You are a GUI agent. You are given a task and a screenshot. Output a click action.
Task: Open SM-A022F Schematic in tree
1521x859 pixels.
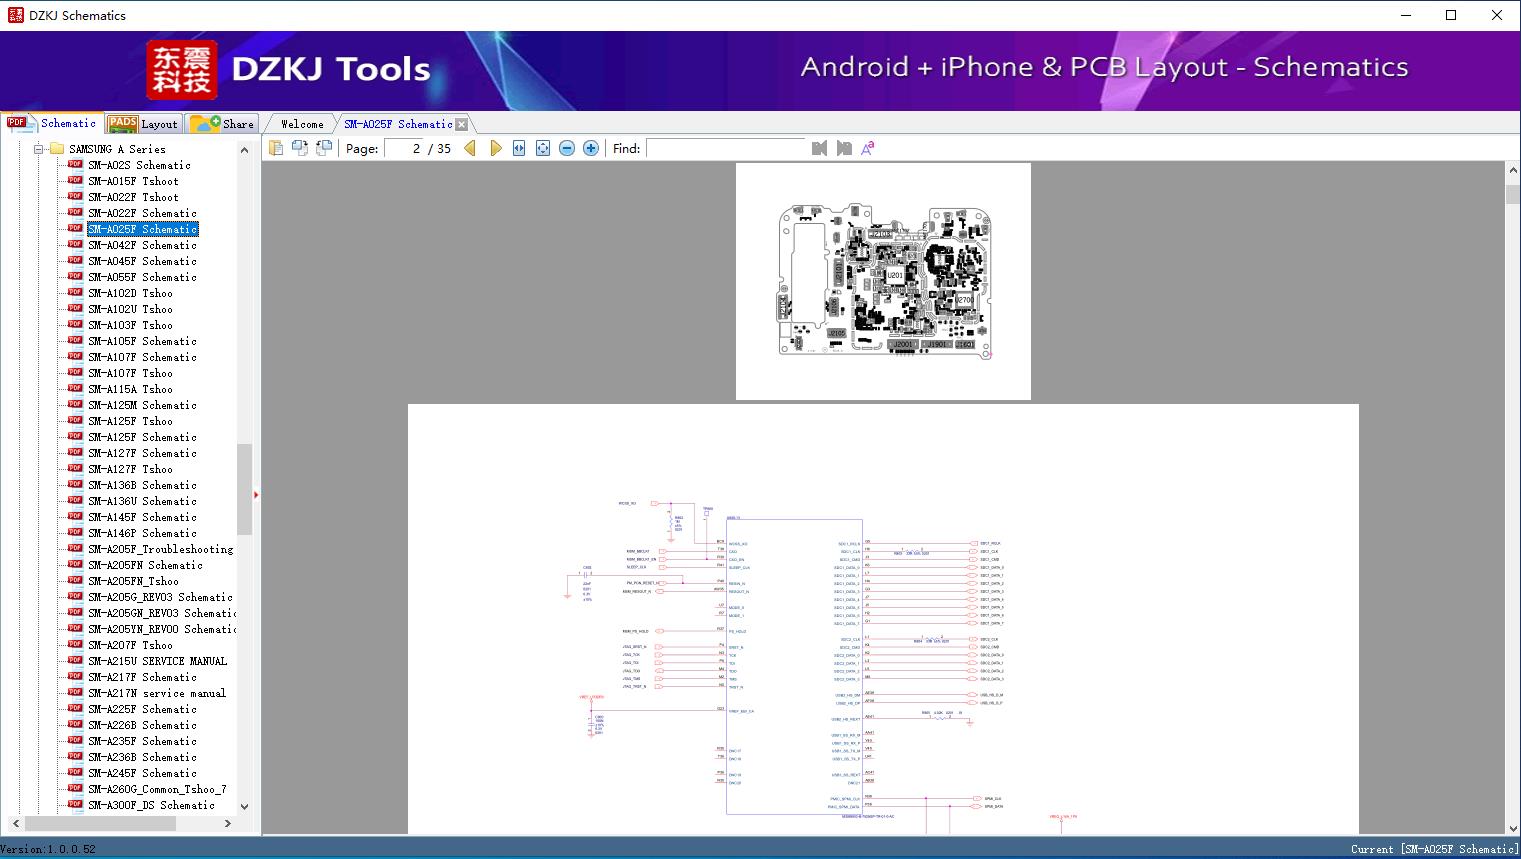click(142, 213)
